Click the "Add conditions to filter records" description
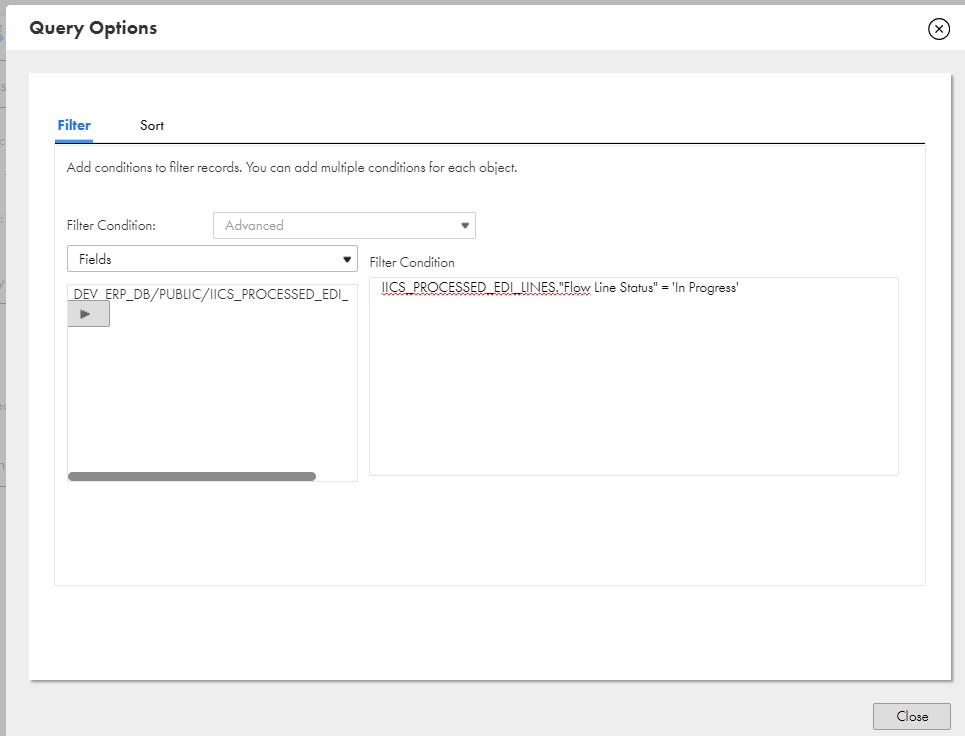 point(292,167)
